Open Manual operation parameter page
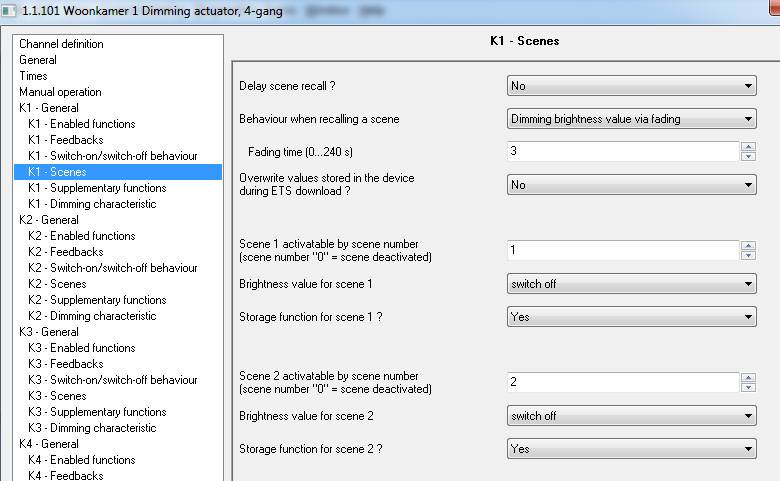 60,92
